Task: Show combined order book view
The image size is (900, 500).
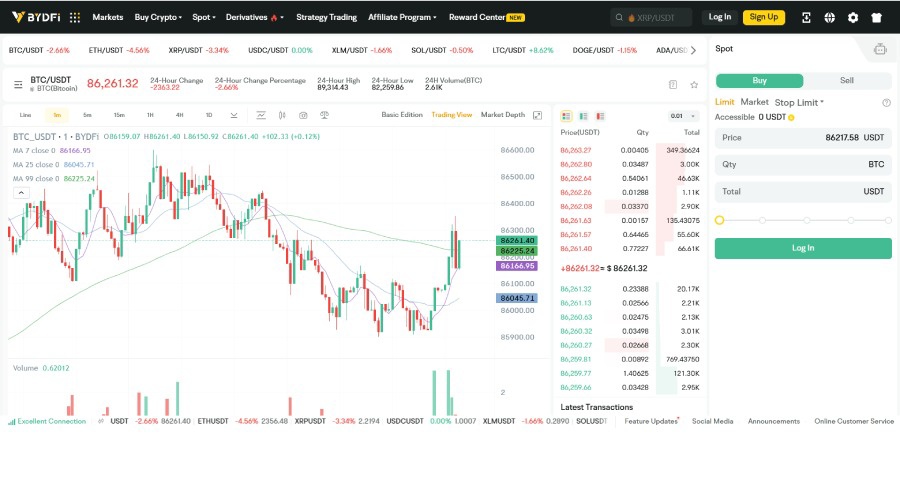Action: click(x=567, y=116)
